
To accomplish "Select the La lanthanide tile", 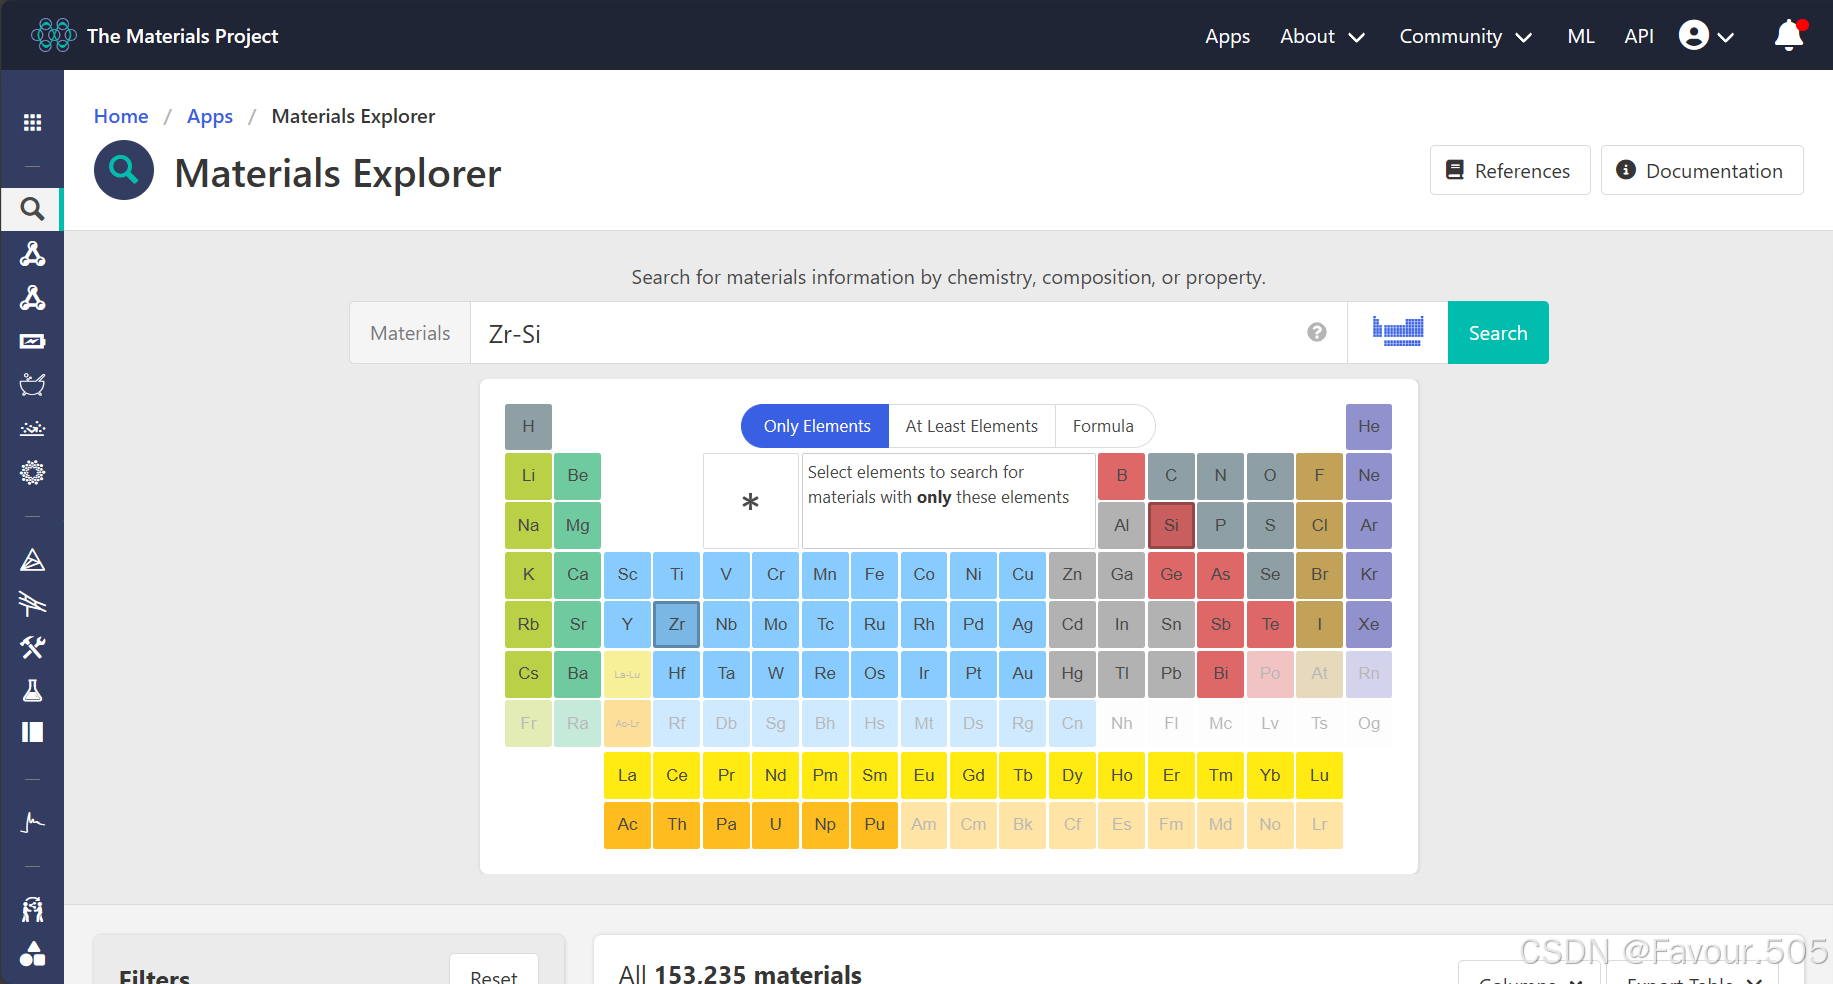I will (627, 775).
